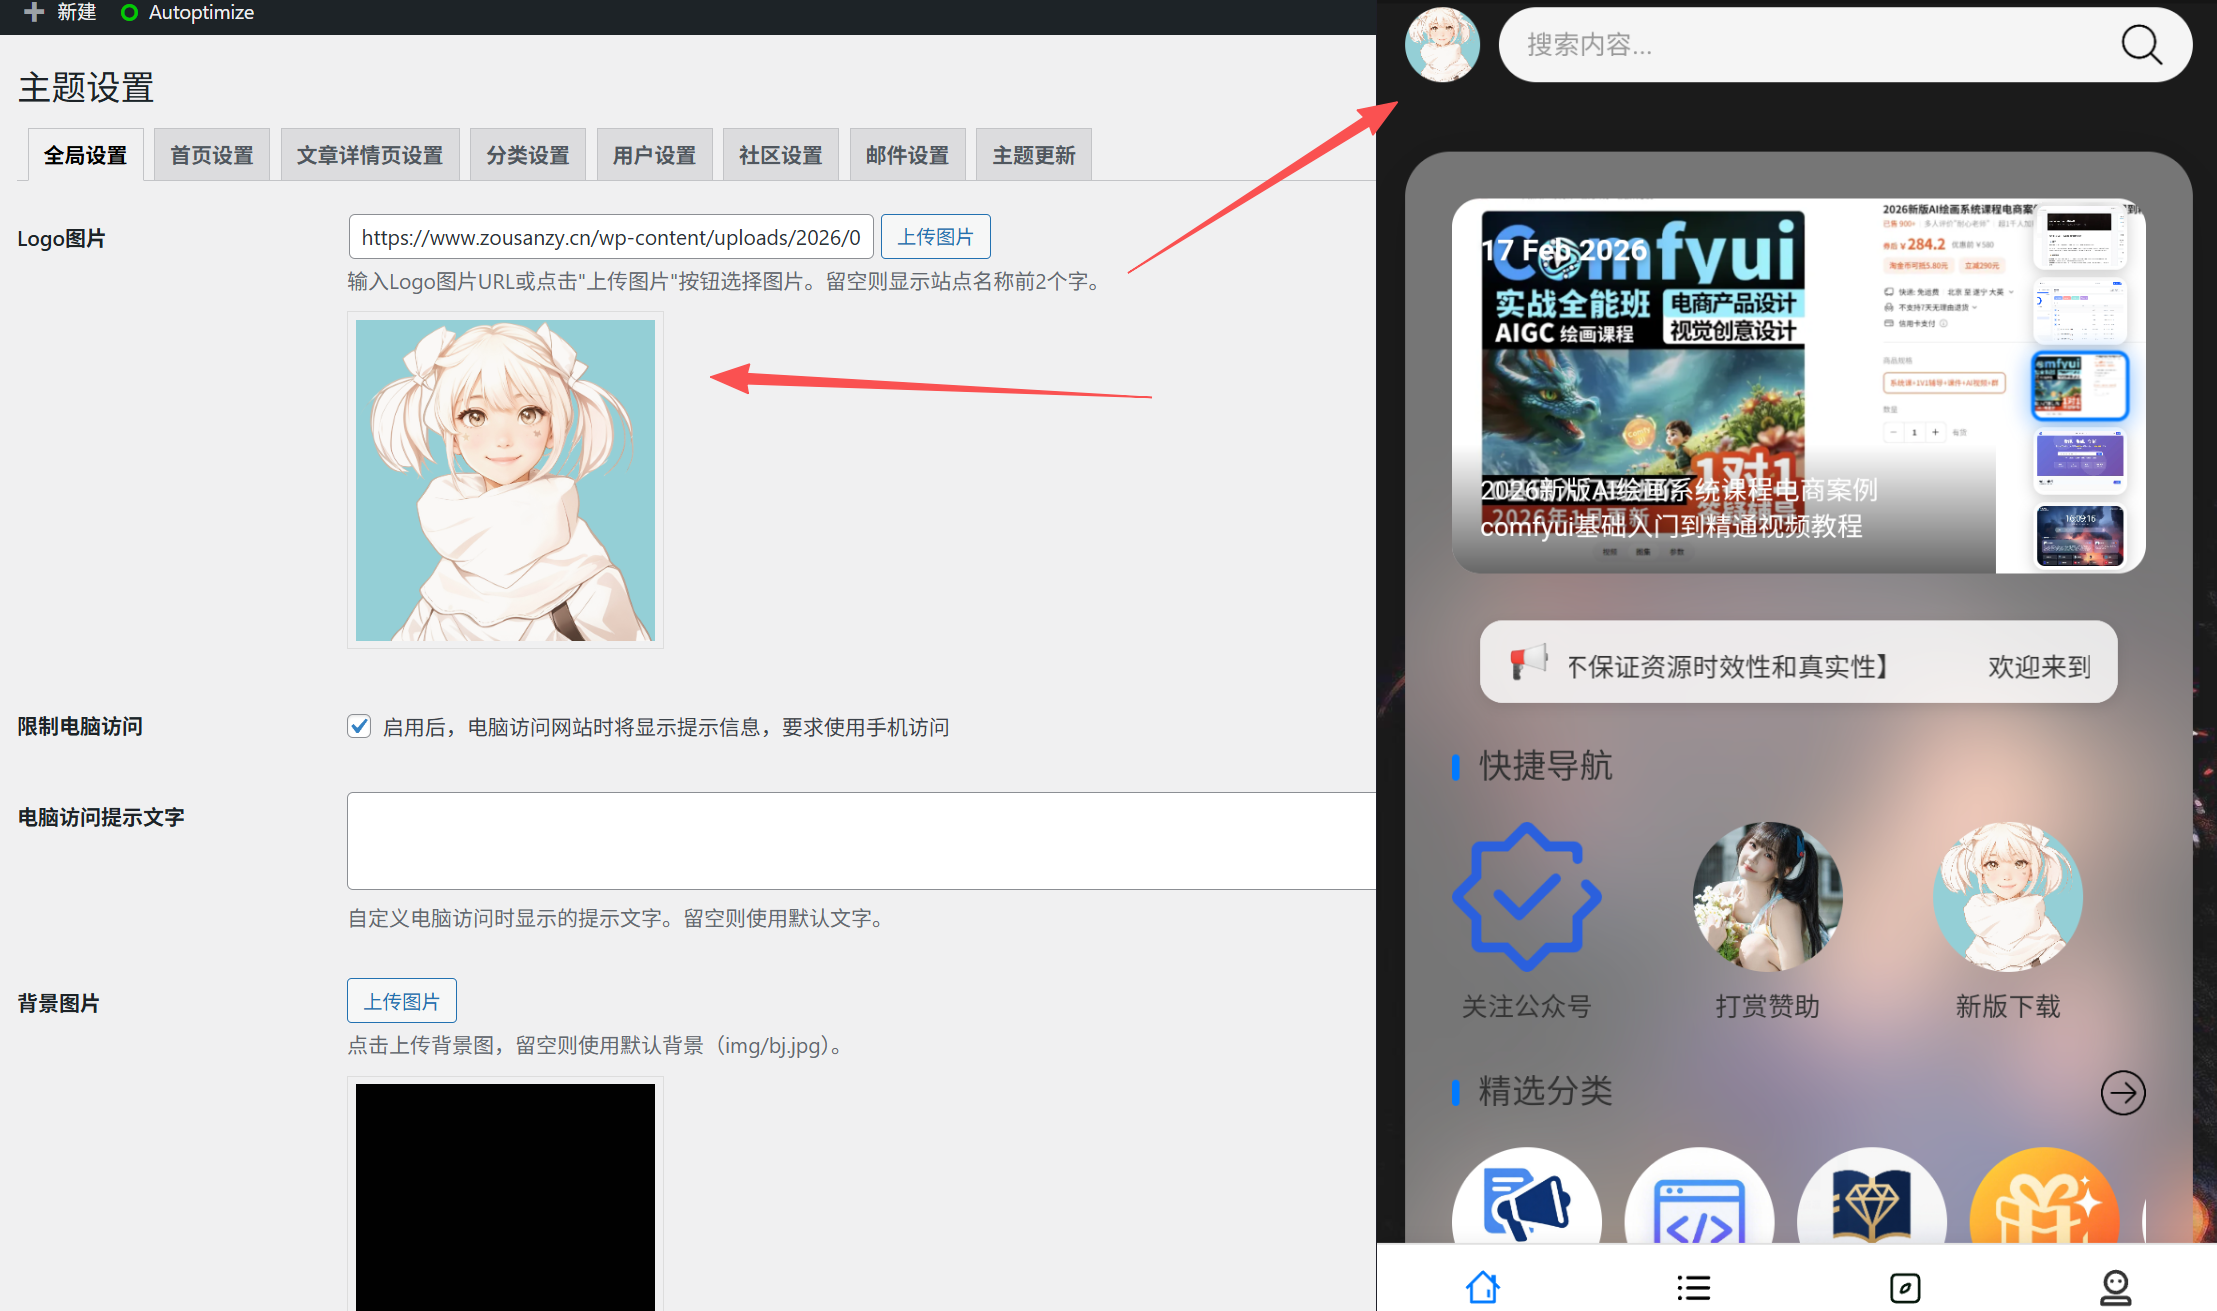Click the 电脑访问提示文字 text area
The height and width of the screenshot is (1311, 2217).
pyautogui.click(x=860, y=840)
